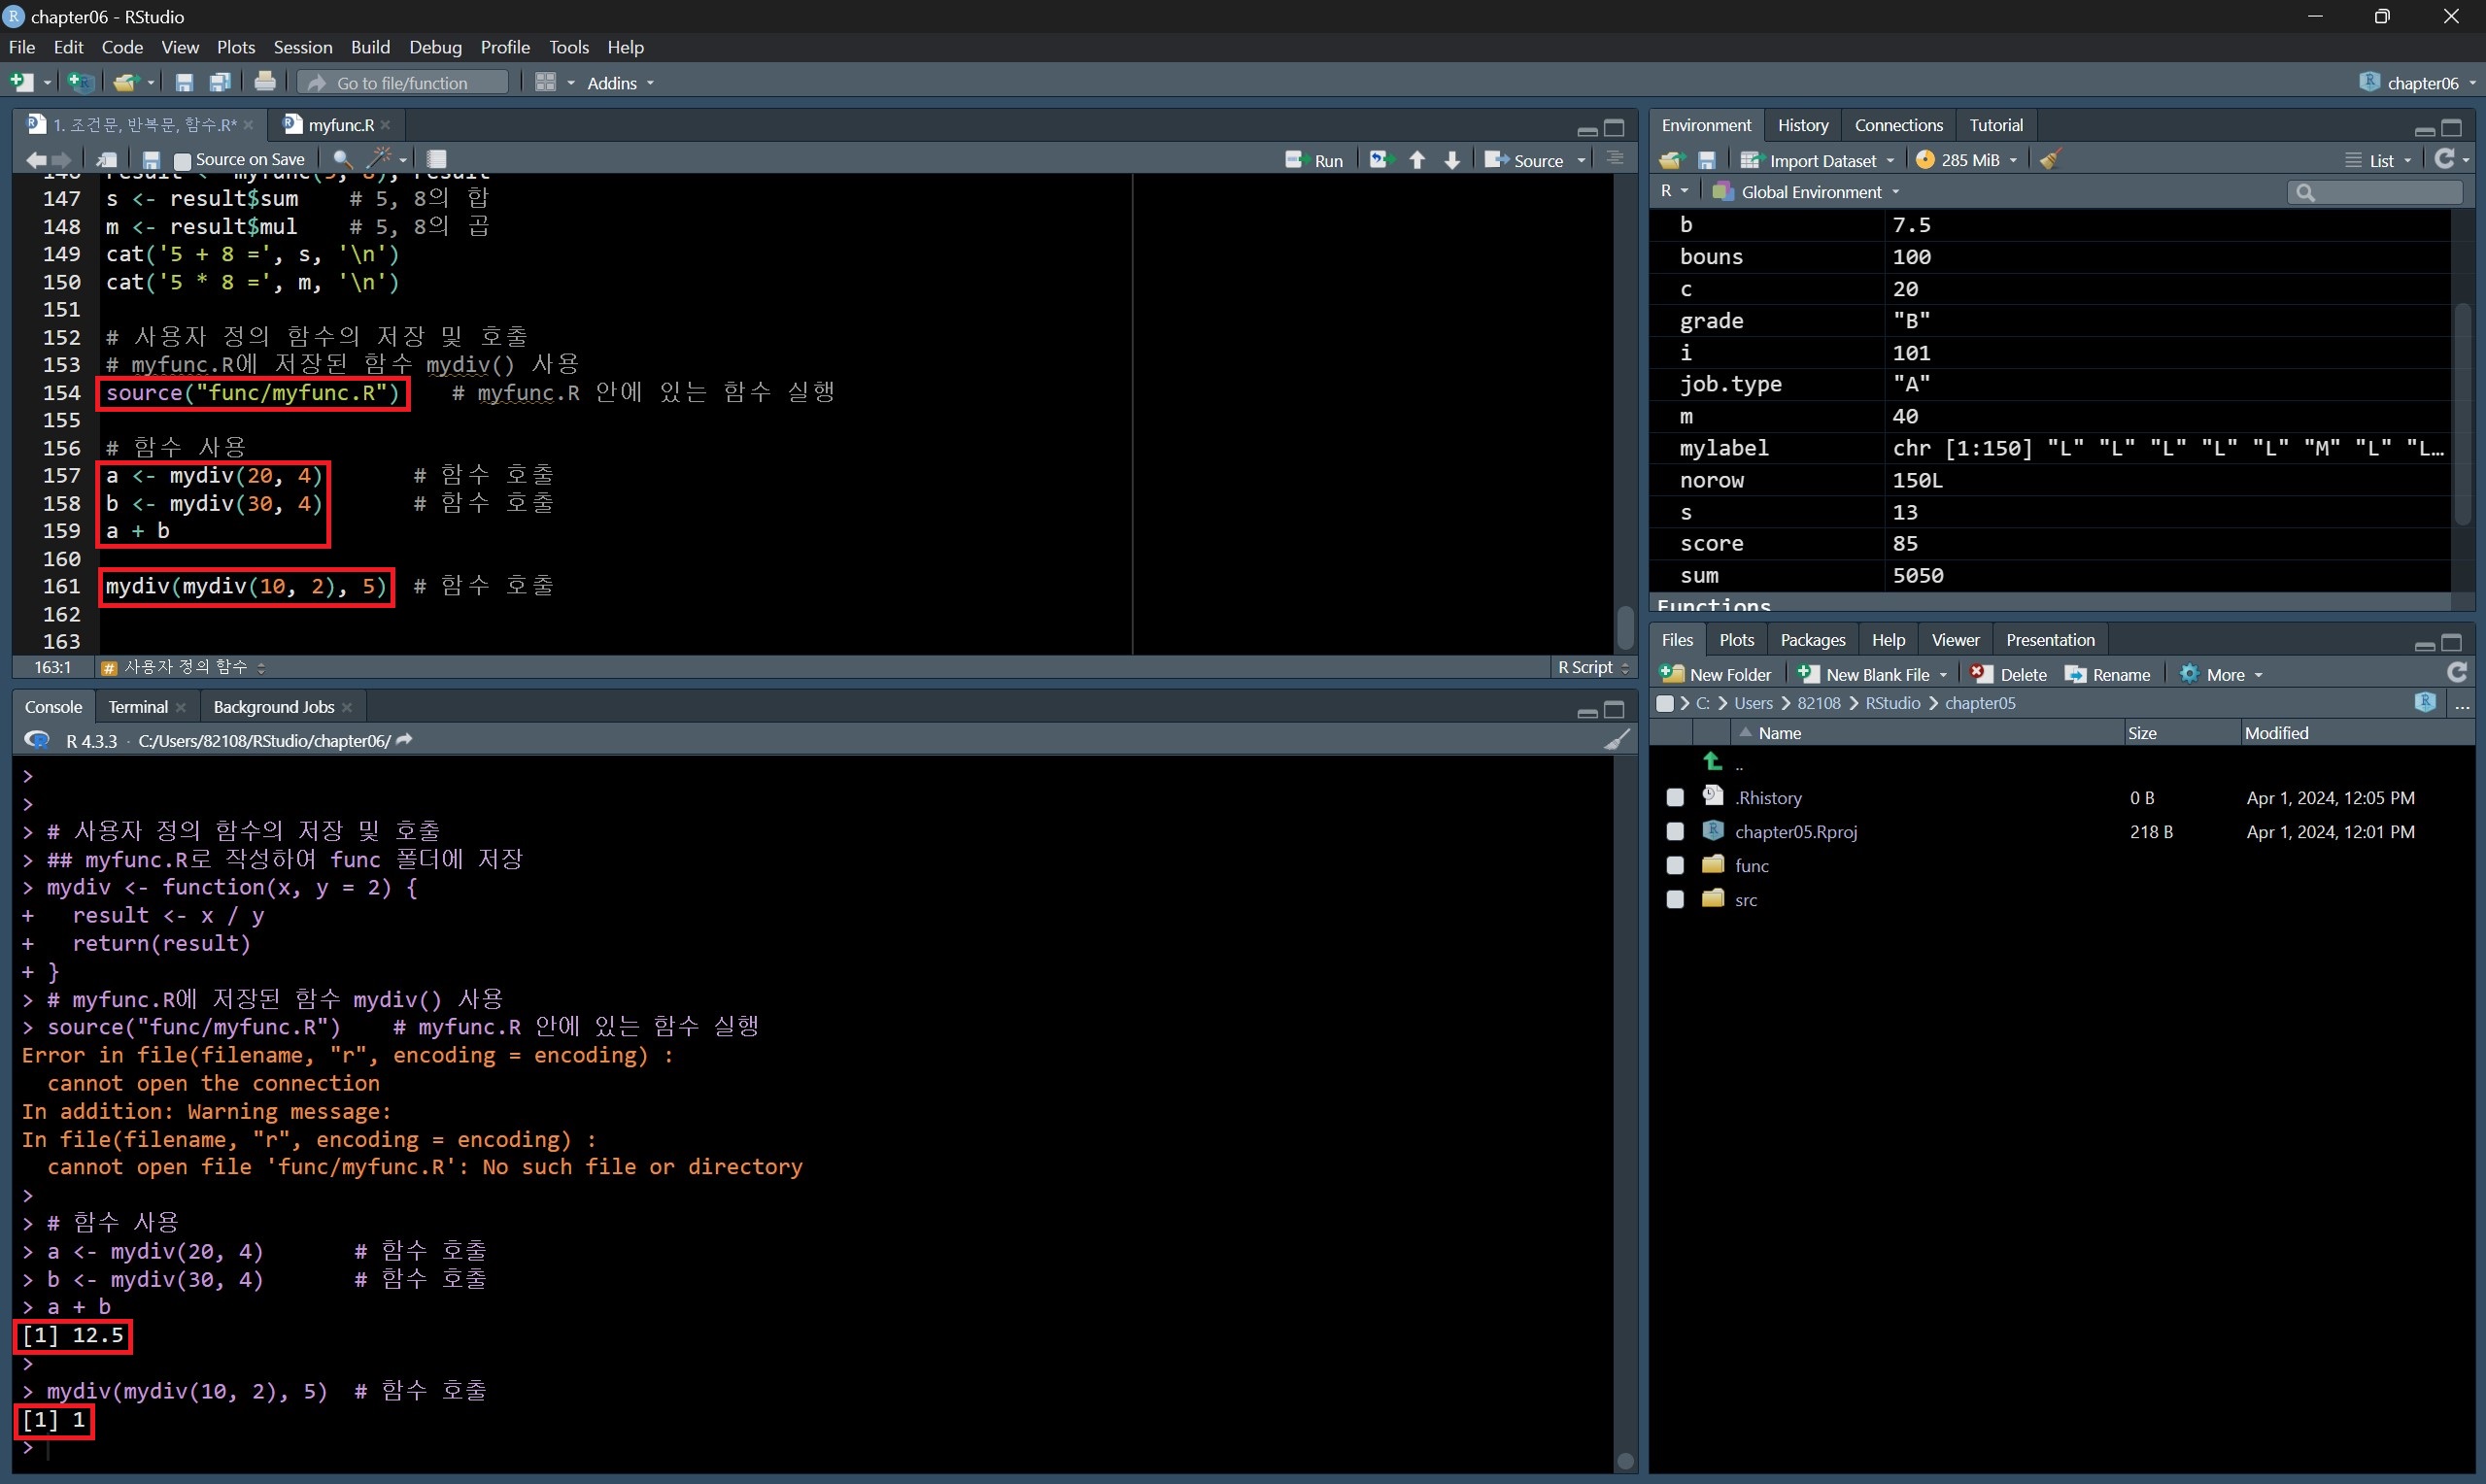This screenshot has width=2486, height=1484.
Task: Click the compile report notebook icon
Action: pyautogui.click(x=437, y=159)
